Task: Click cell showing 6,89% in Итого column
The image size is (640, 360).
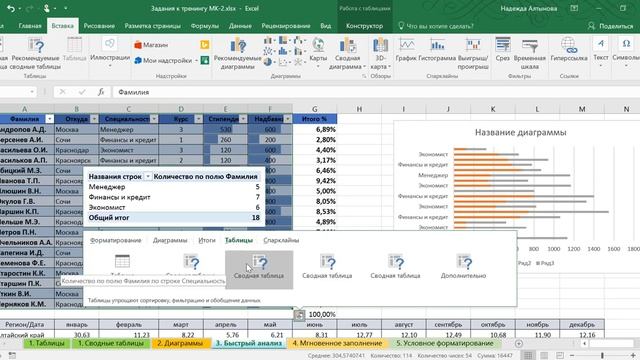Action: point(315,129)
